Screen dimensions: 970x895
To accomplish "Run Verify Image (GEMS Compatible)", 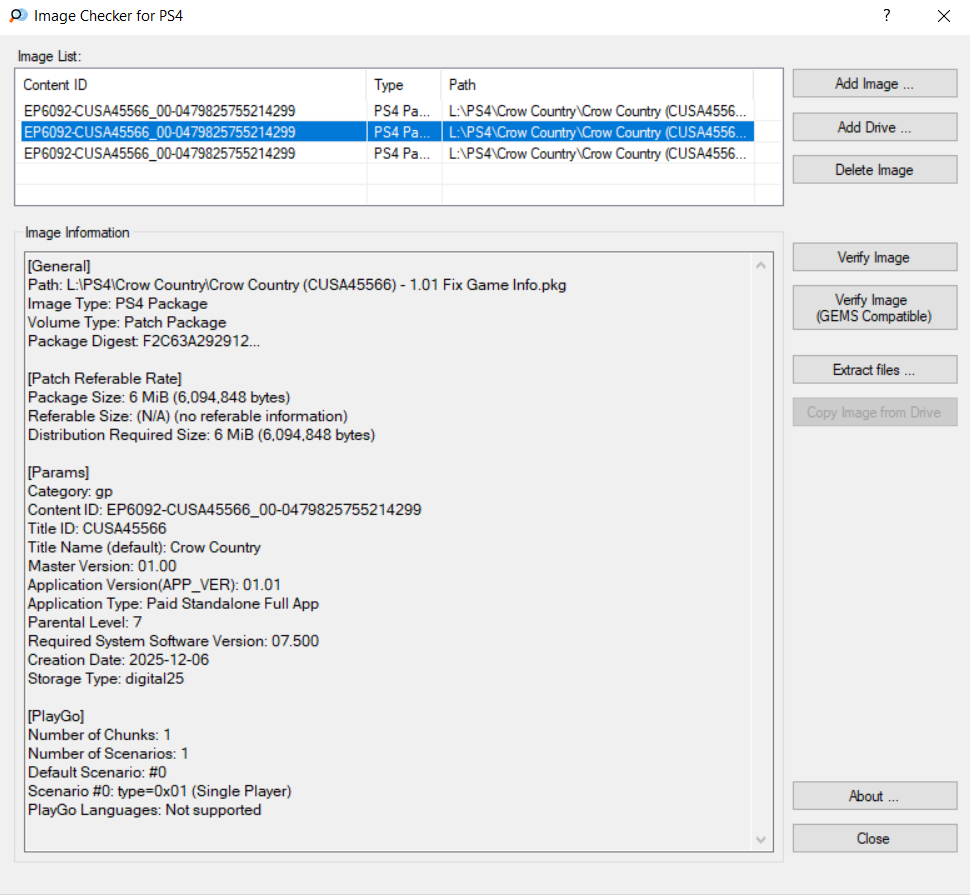I will click(874, 308).
